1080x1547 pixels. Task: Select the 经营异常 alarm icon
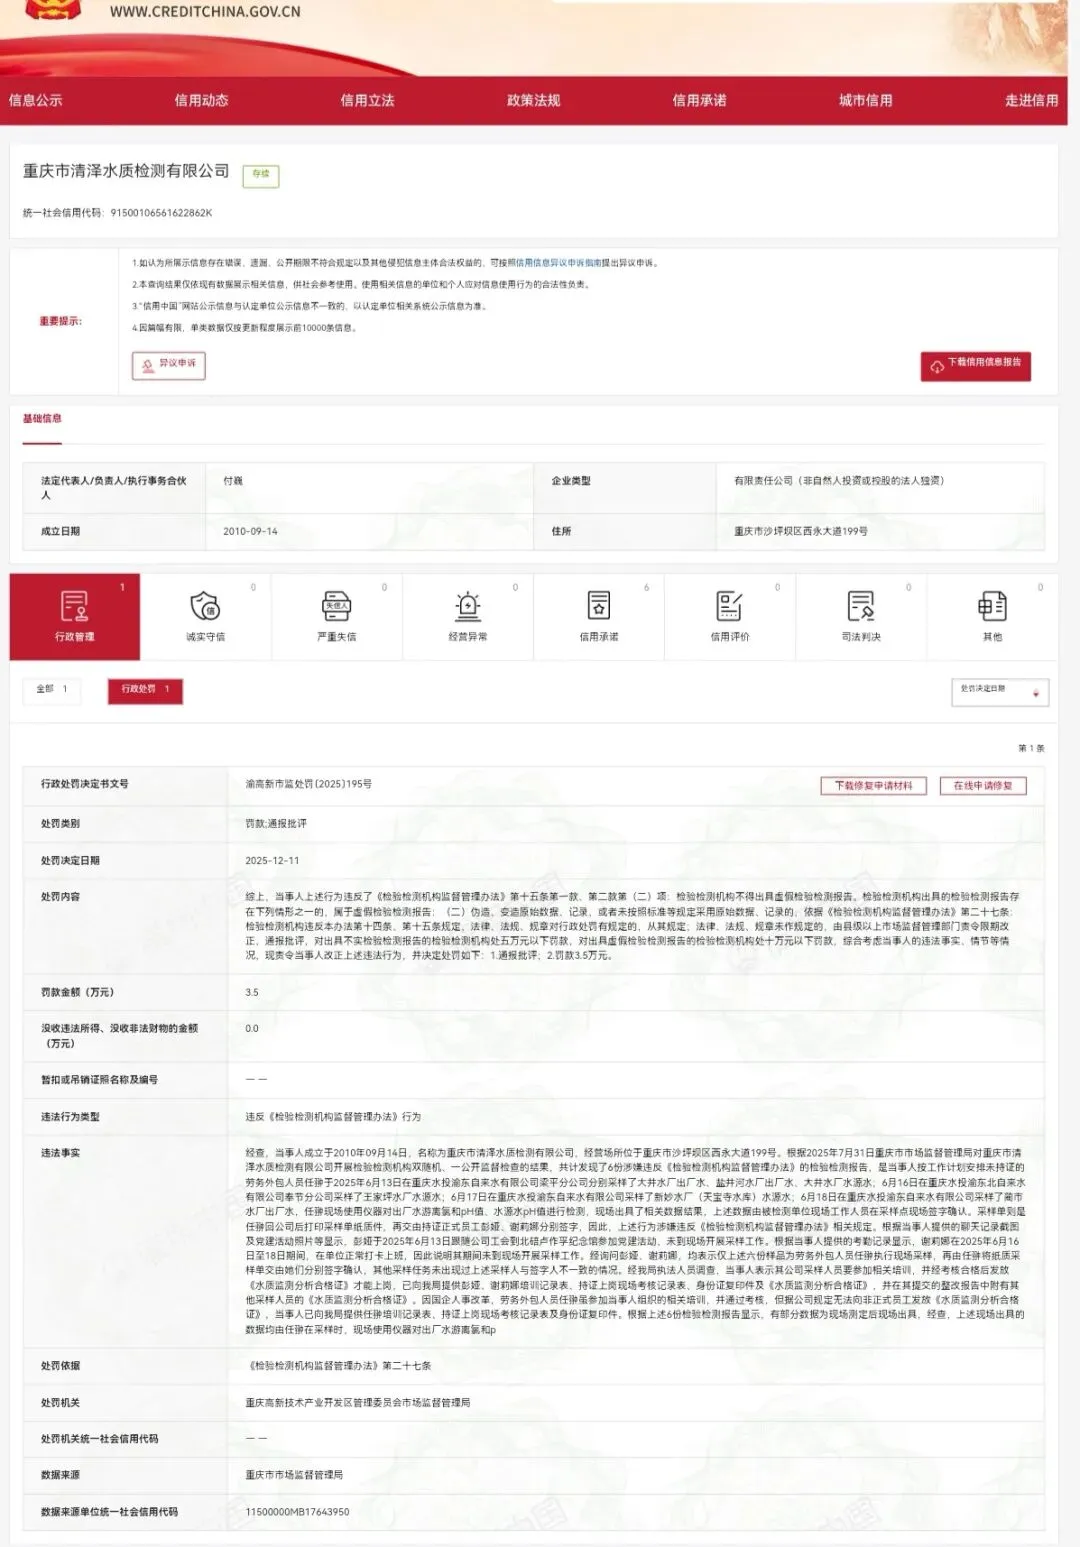pyautogui.click(x=467, y=606)
